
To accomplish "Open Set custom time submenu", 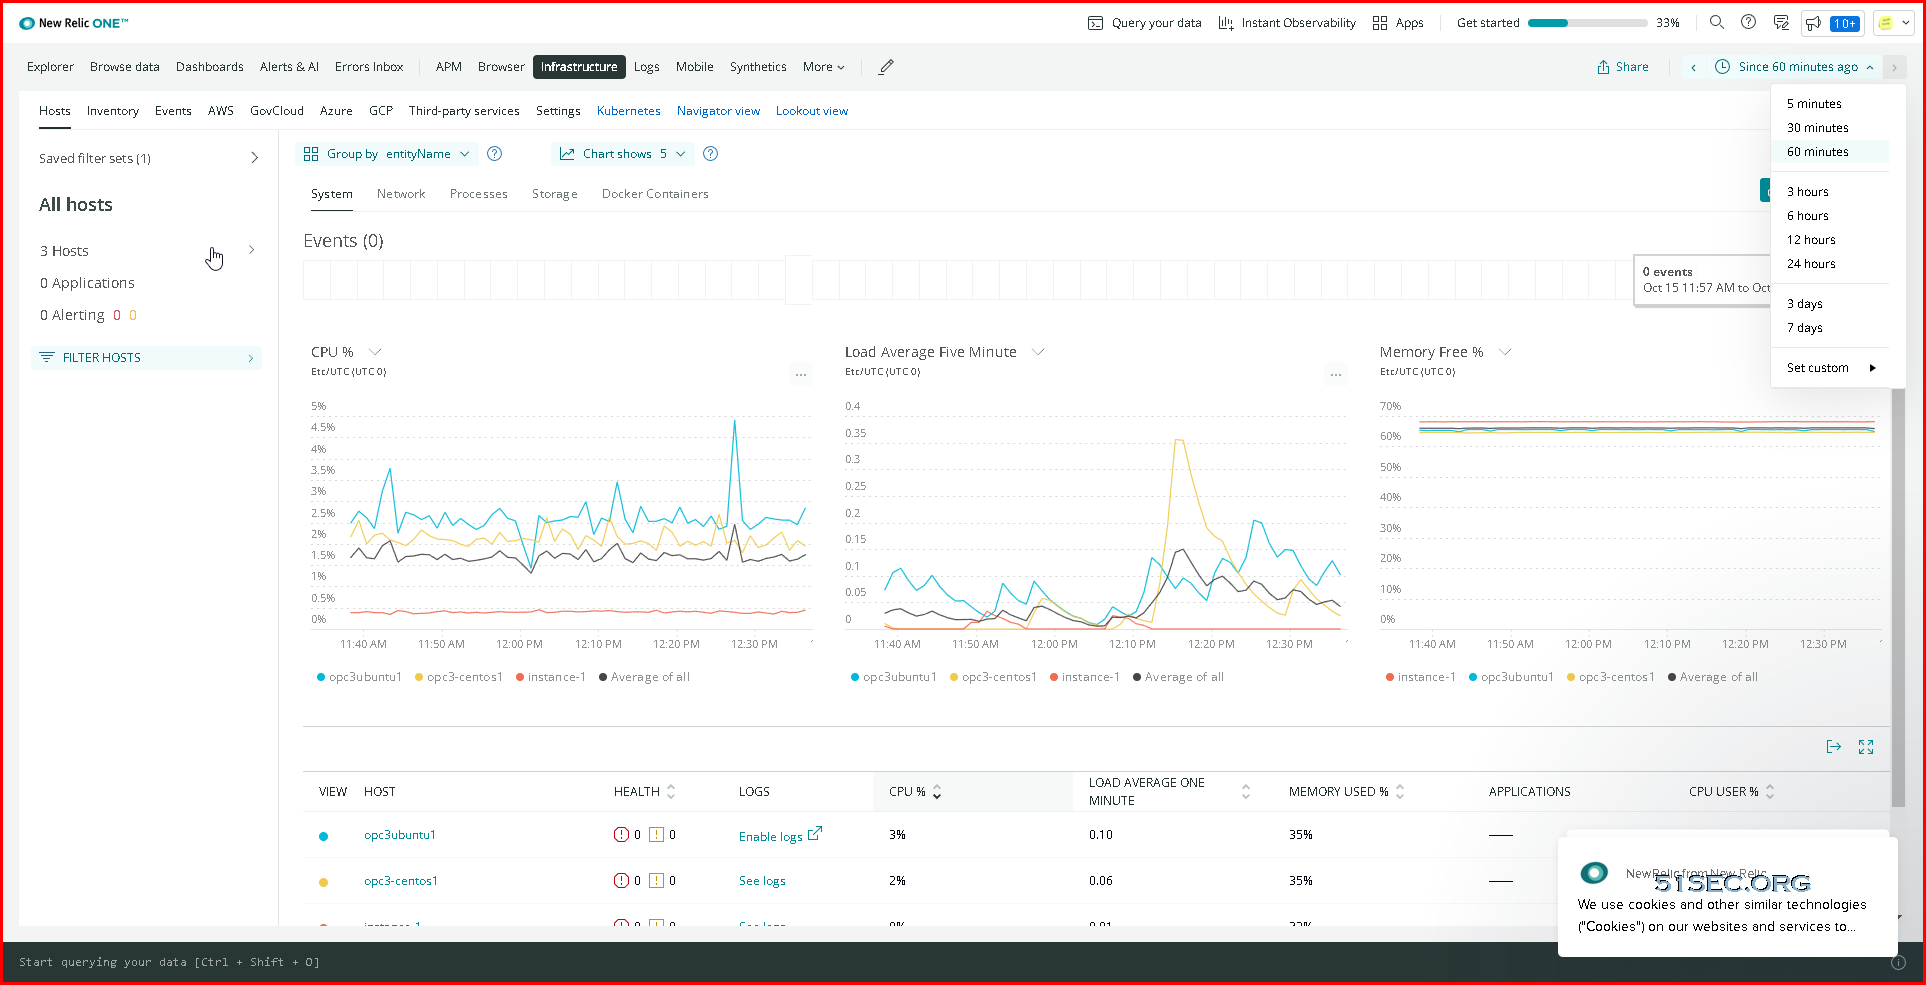I will [1831, 368].
